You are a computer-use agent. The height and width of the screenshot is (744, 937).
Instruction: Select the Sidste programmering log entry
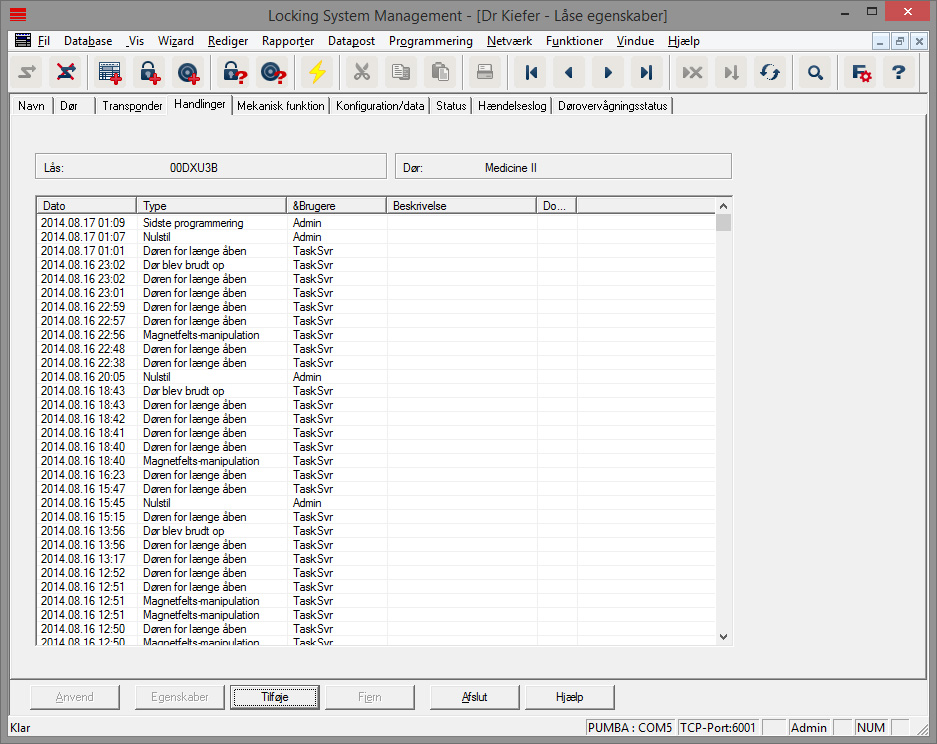193,223
